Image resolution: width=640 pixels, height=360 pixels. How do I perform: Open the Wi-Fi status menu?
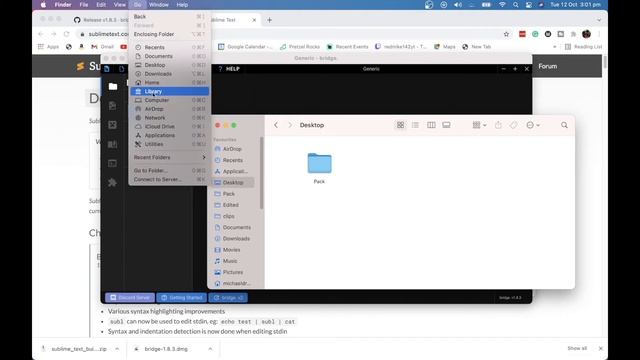tap(502, 5)
